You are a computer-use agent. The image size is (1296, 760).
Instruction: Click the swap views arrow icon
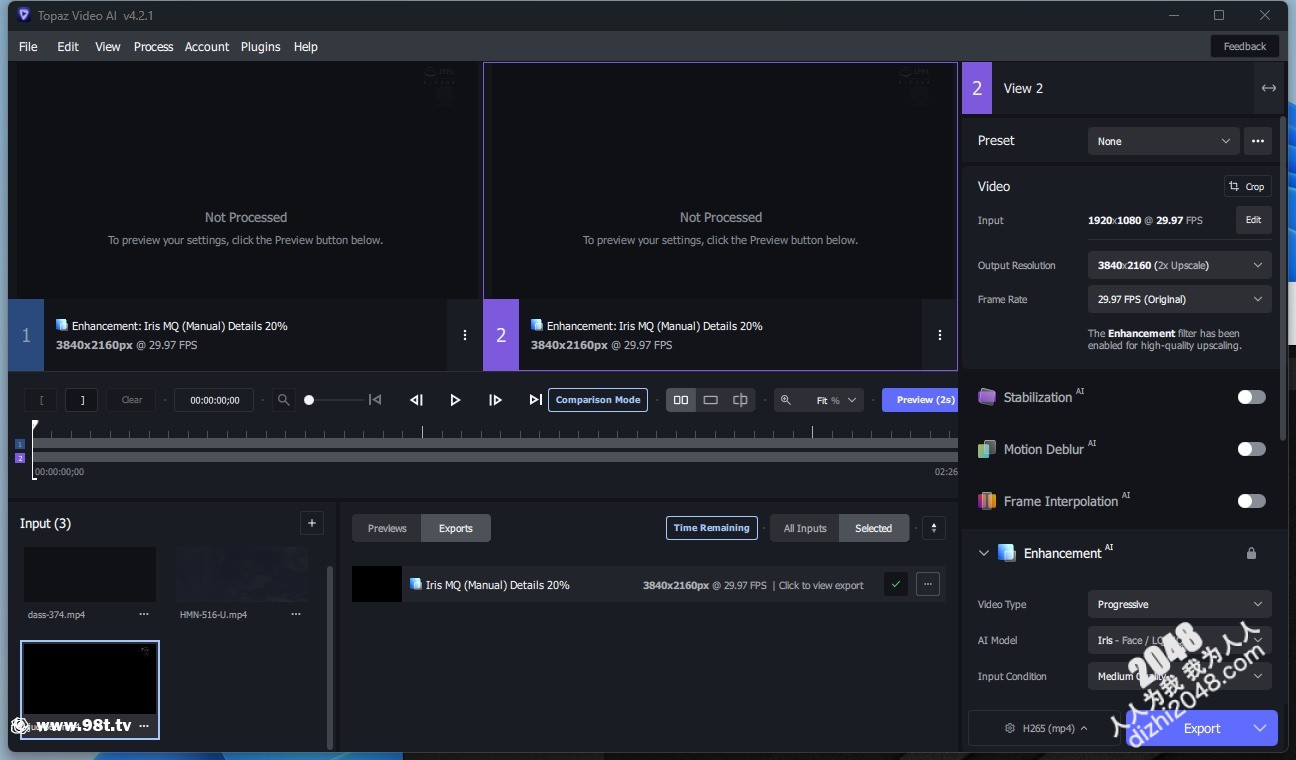[x=1269, y=88]
